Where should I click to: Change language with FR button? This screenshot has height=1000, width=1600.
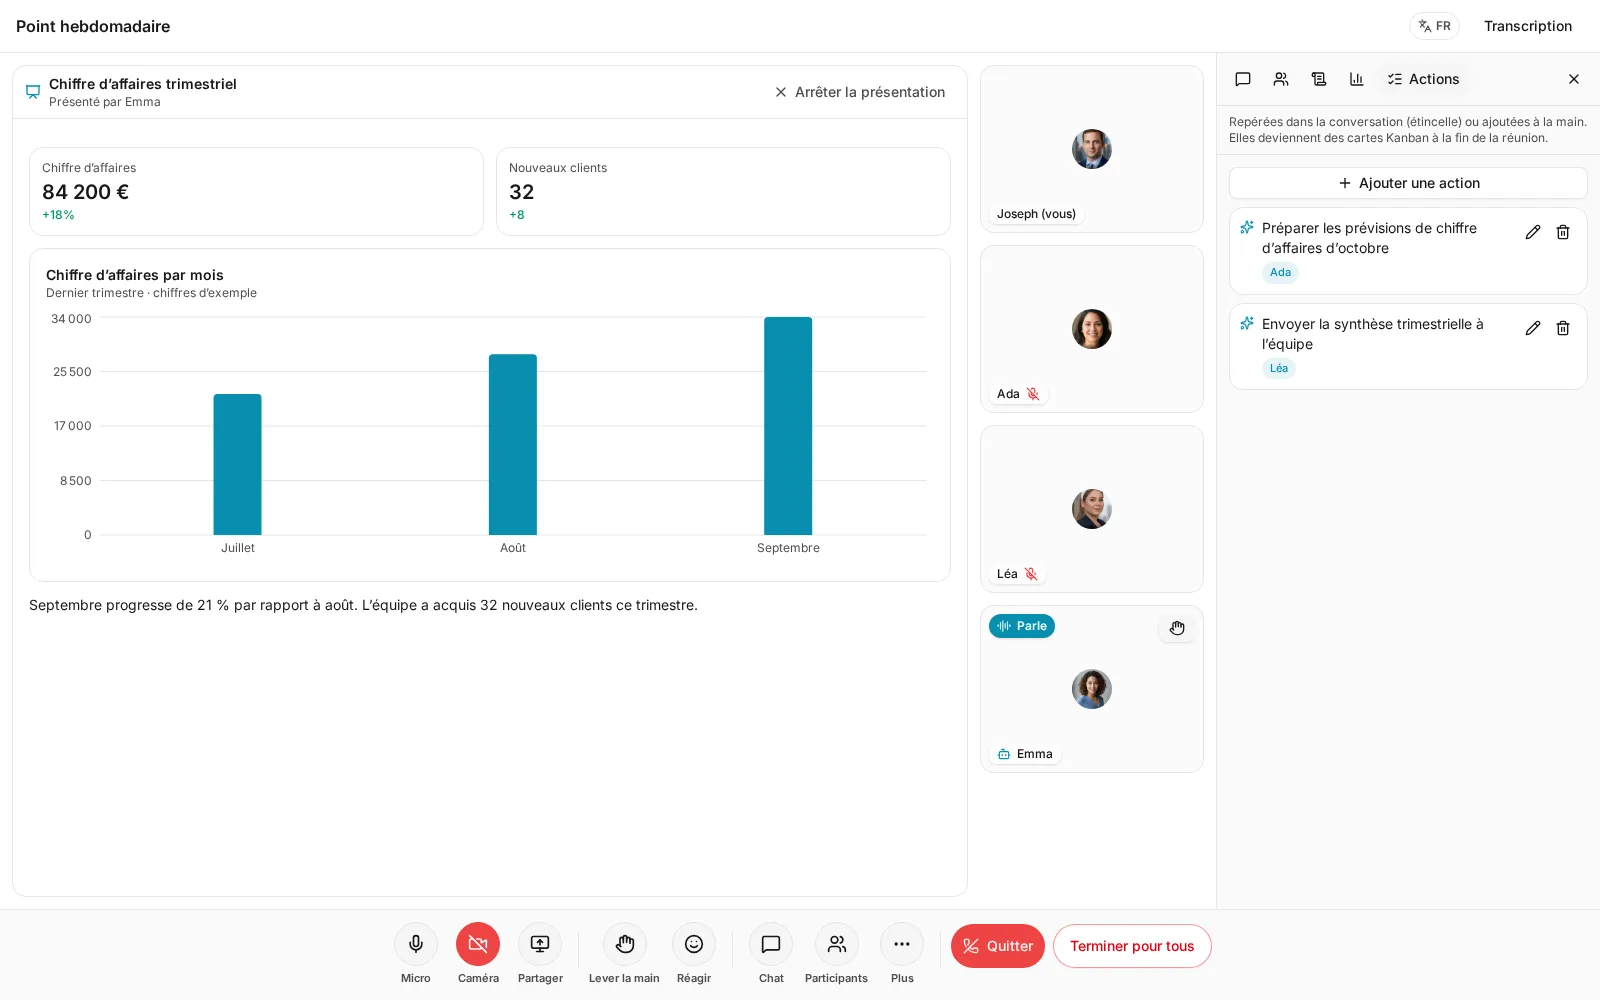pyautogui.click(x=1435, y=26)
